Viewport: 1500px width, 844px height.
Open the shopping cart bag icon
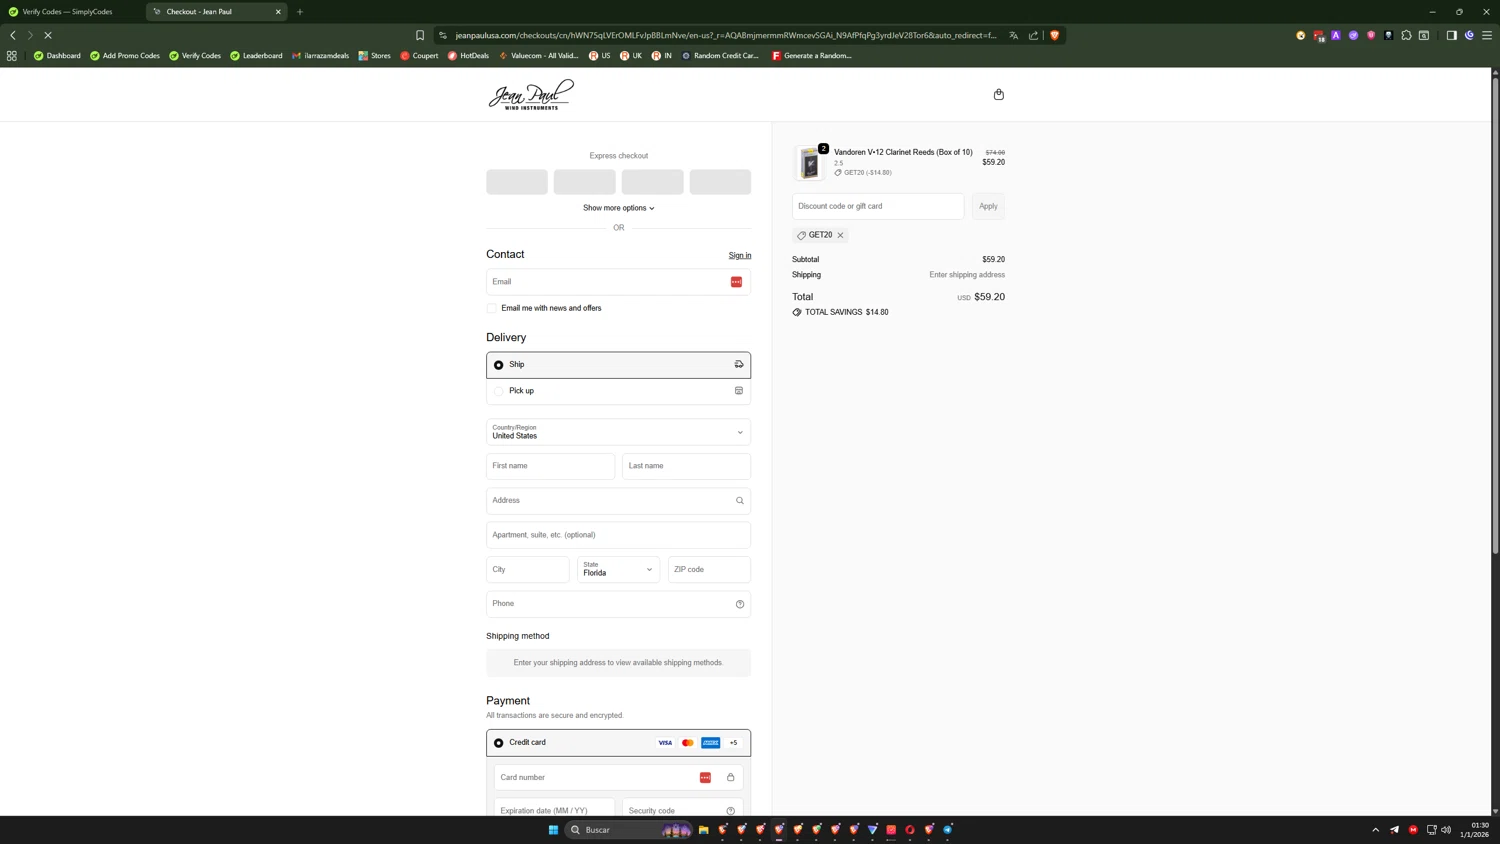coord(998,94)
